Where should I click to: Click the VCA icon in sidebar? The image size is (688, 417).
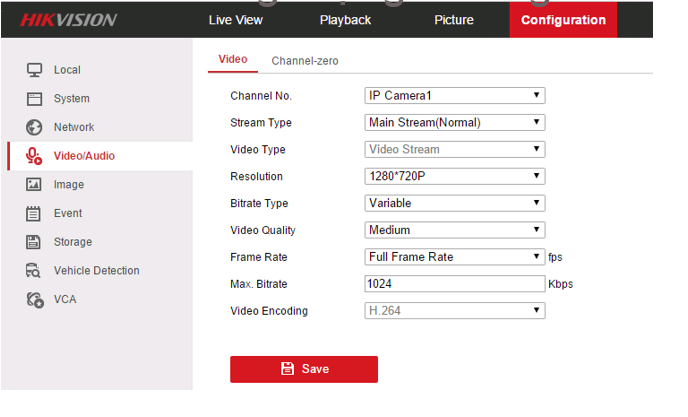tap(34, 299)
